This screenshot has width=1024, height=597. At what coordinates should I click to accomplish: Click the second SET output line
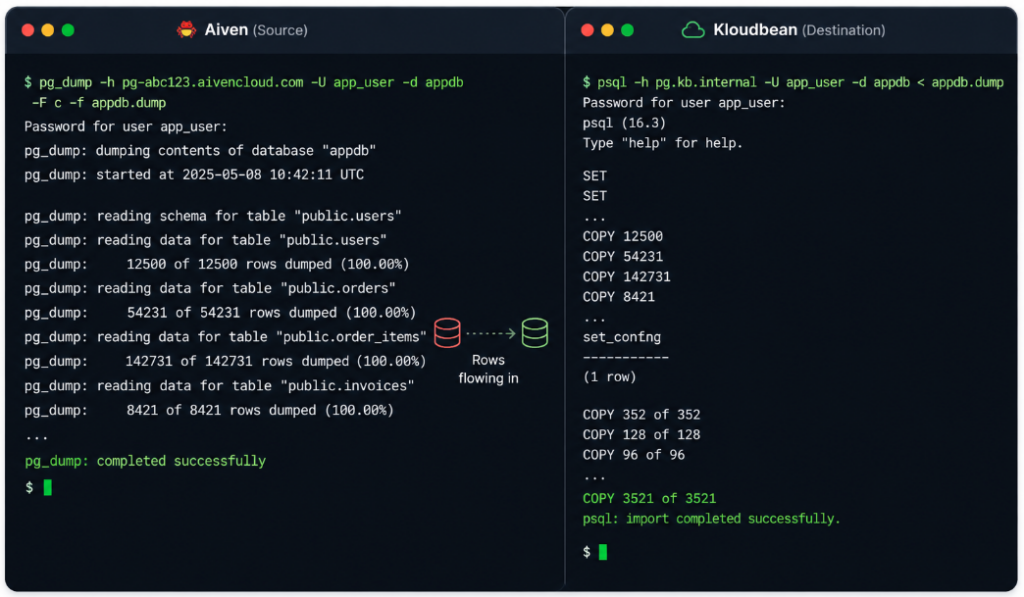[x=594, y=196]
